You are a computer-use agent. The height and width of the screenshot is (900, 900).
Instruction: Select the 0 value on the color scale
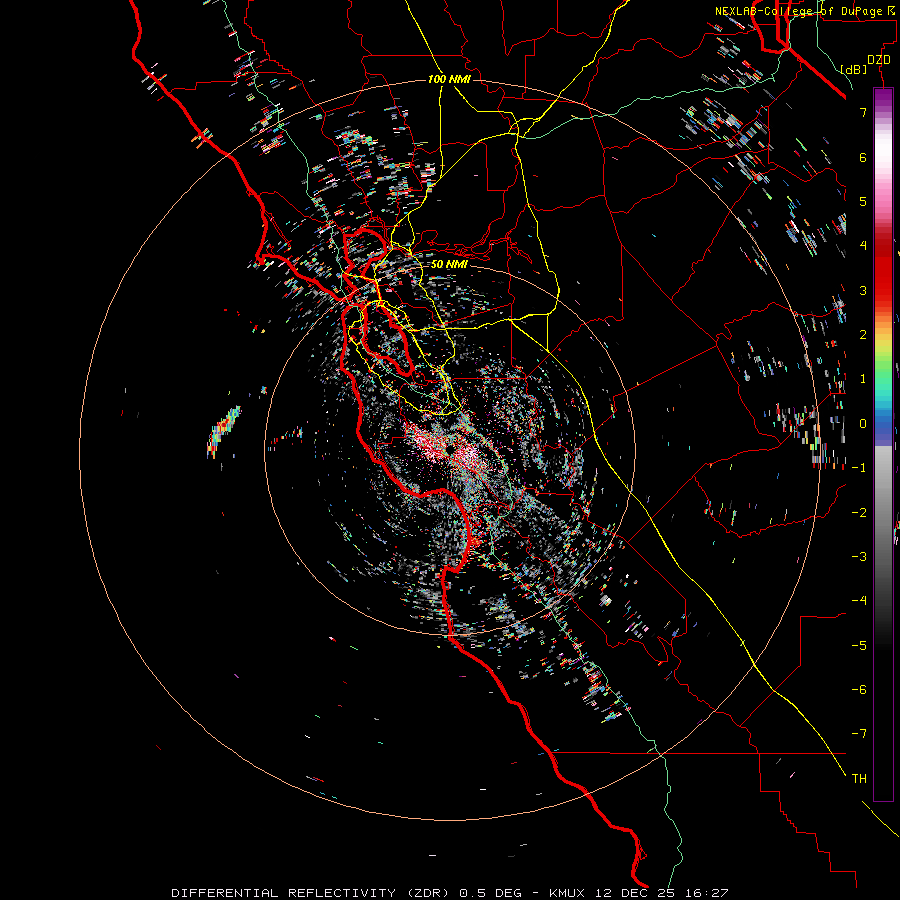863,424
